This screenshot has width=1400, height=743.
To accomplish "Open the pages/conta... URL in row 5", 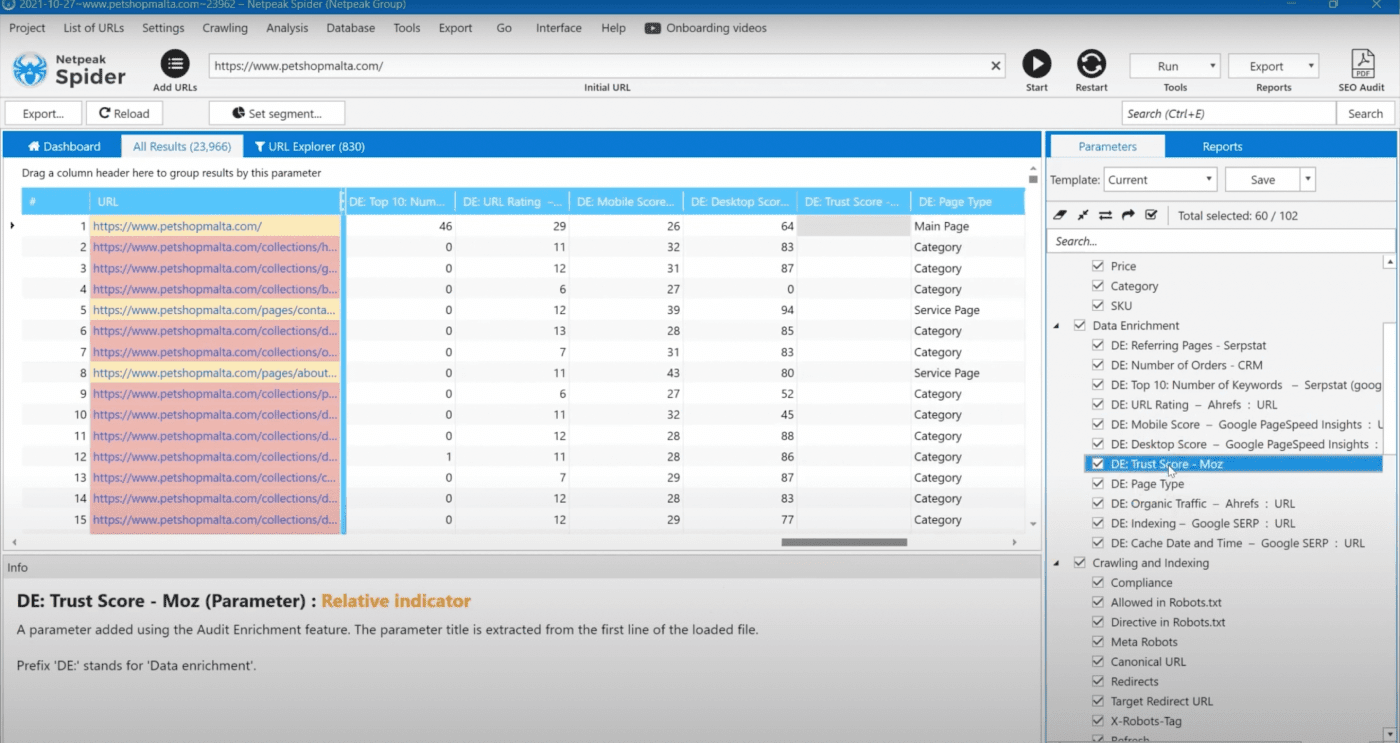I will (x=215, y=310).
